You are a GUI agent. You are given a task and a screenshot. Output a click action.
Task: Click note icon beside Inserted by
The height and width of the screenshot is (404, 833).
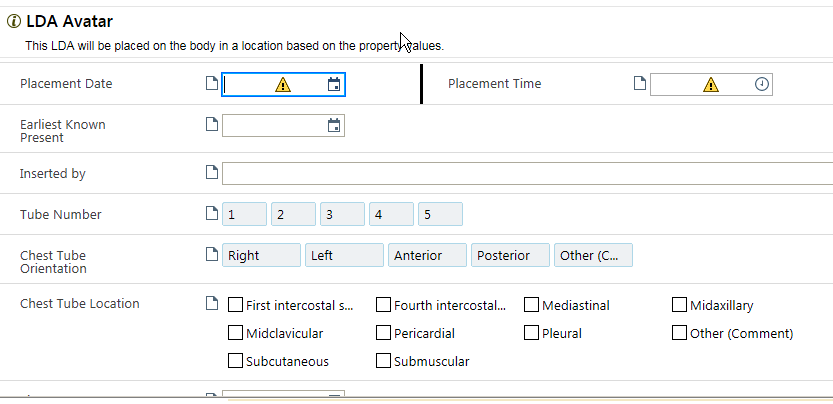coord(212,172)
